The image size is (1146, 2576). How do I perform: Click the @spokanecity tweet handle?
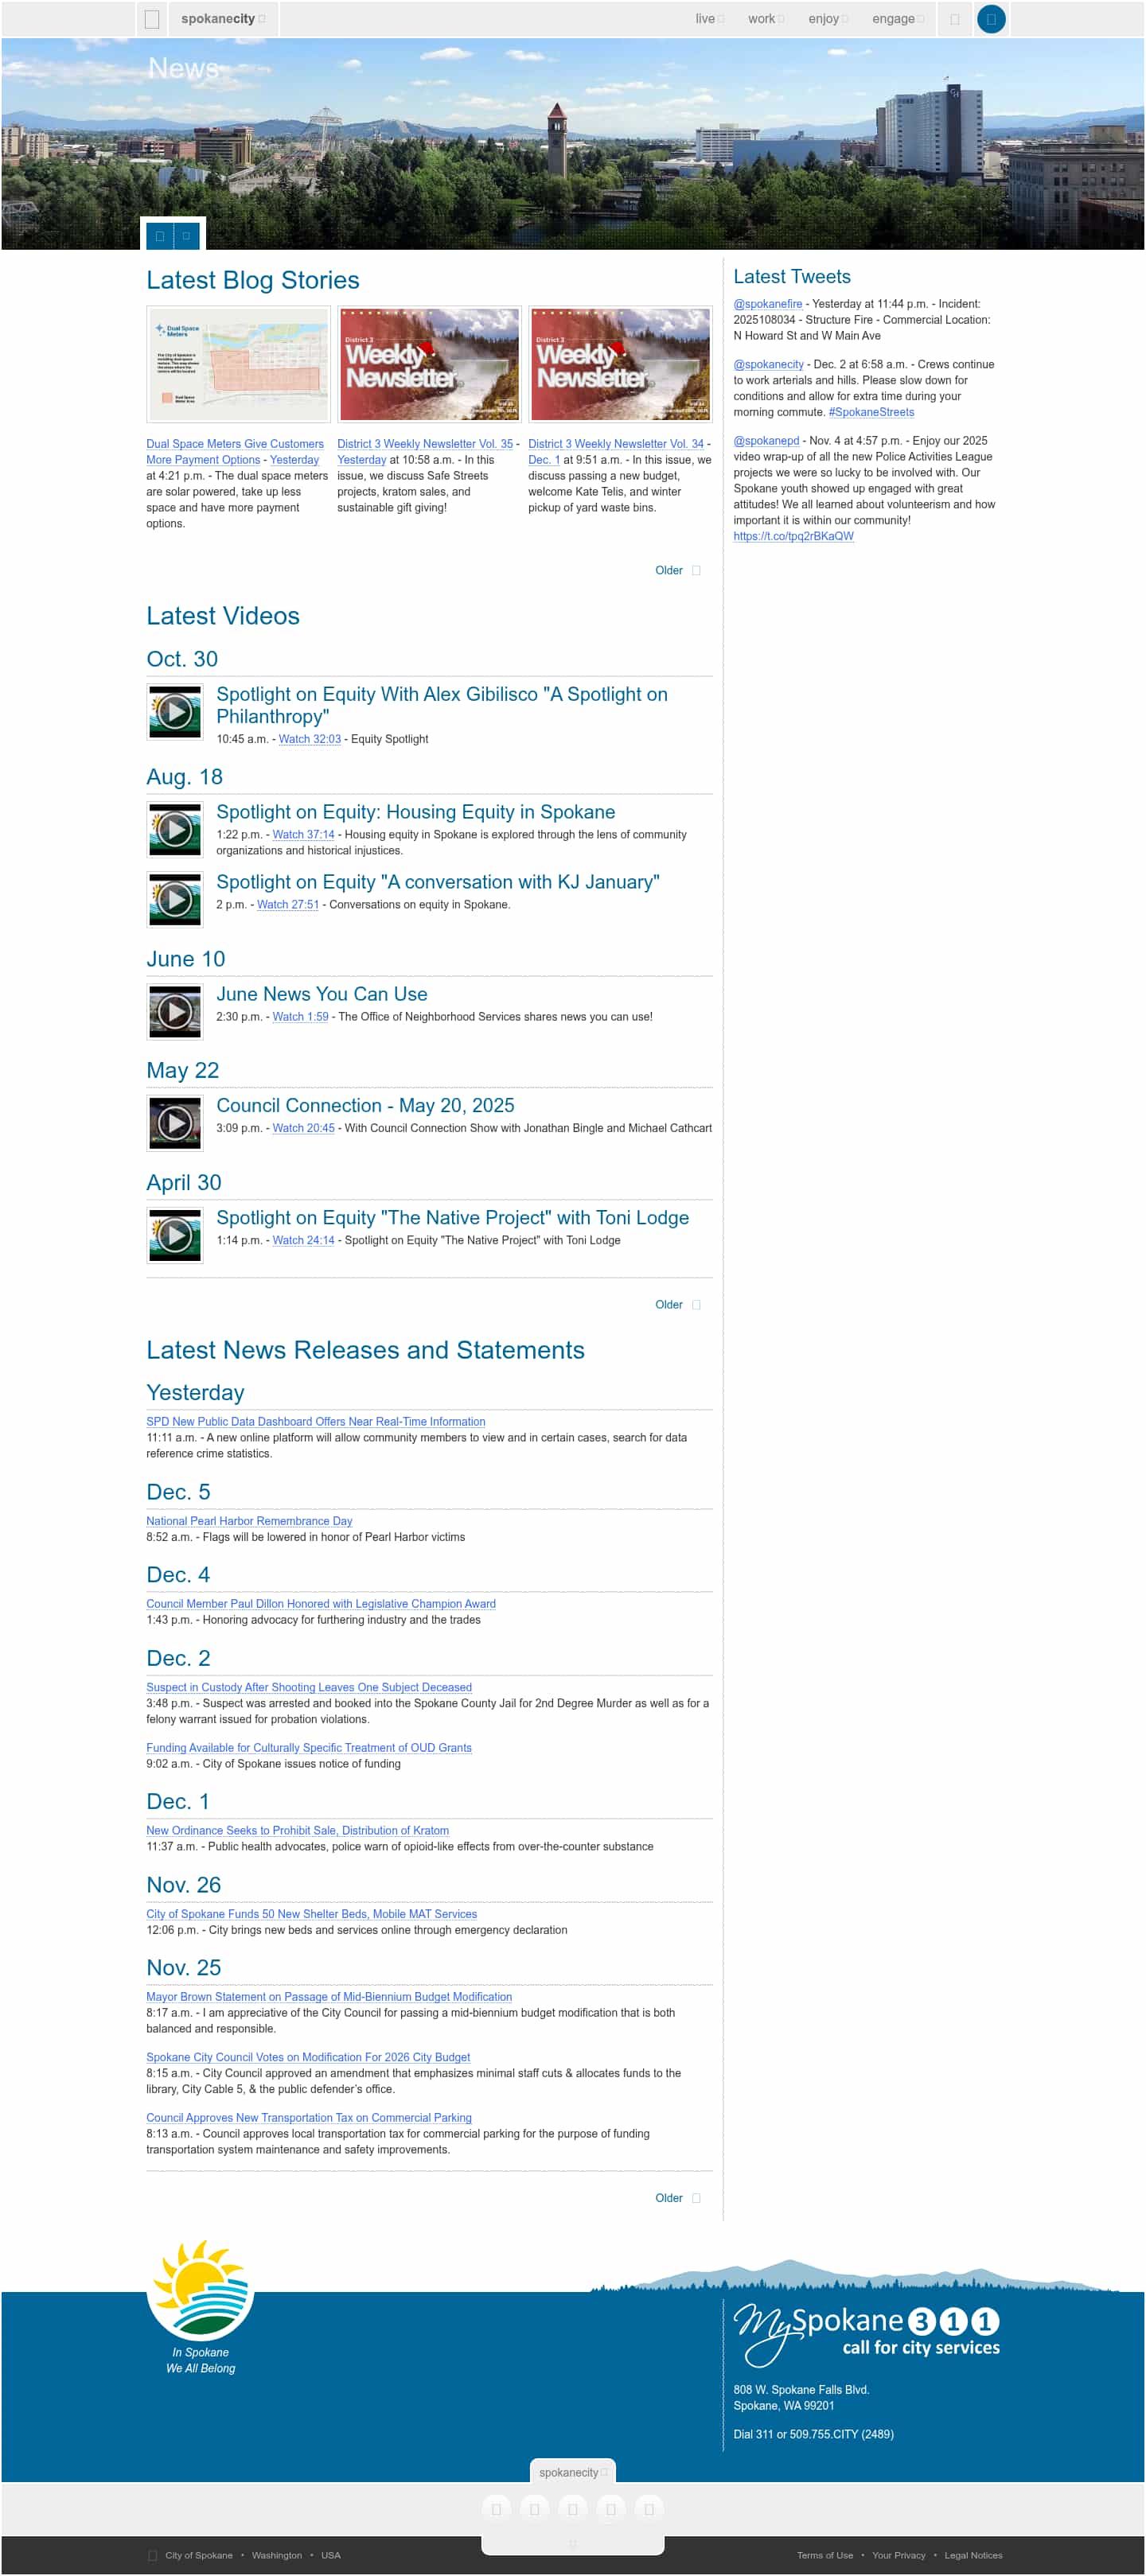(769, 365)
